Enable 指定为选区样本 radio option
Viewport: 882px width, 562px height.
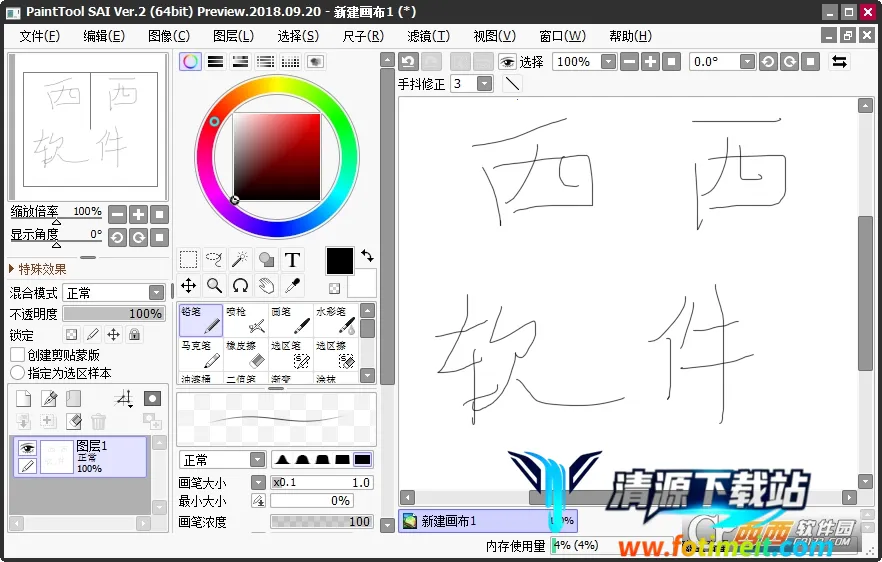(x=17, y=373)
